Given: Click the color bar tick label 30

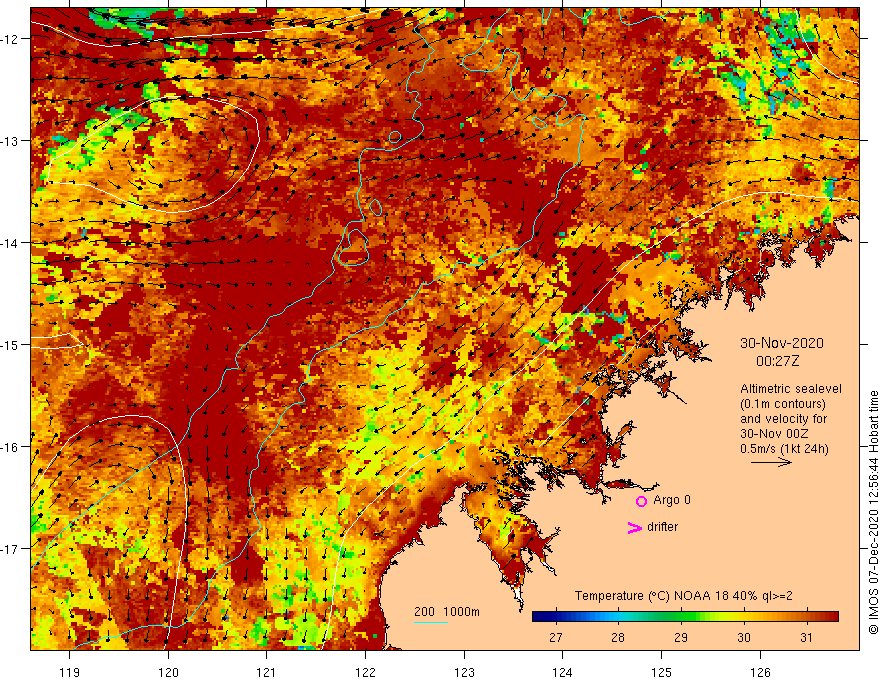Looking at the screenshot, I should pyautogui.click(x=744, y=637).
